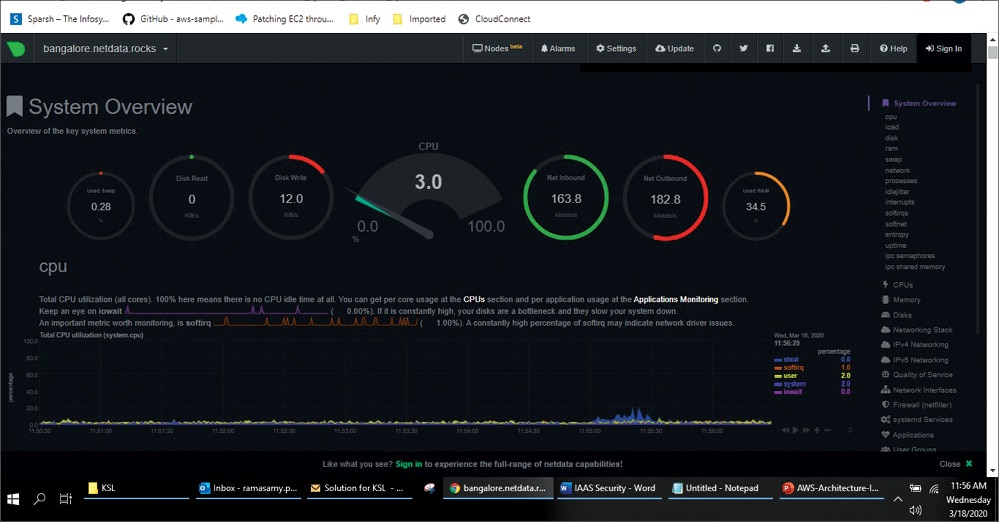This screenshot has width=999, height=522.
Task: Open the GitHub icon in the navbar
Action: (716, 48)
